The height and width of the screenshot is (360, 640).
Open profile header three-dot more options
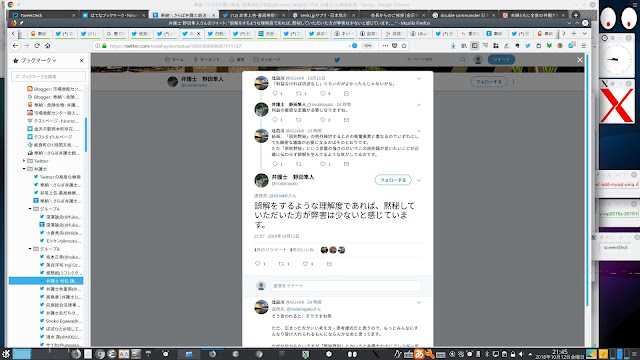click(x=513, y=82)
